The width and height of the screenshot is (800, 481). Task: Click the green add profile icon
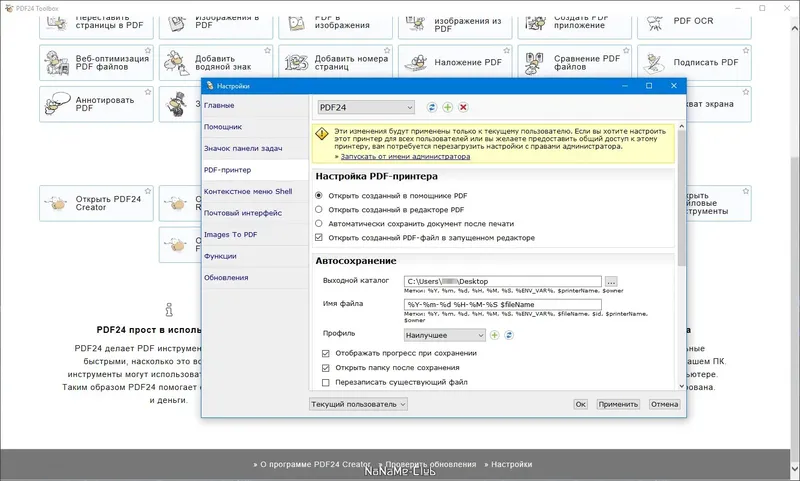(494, 335)
